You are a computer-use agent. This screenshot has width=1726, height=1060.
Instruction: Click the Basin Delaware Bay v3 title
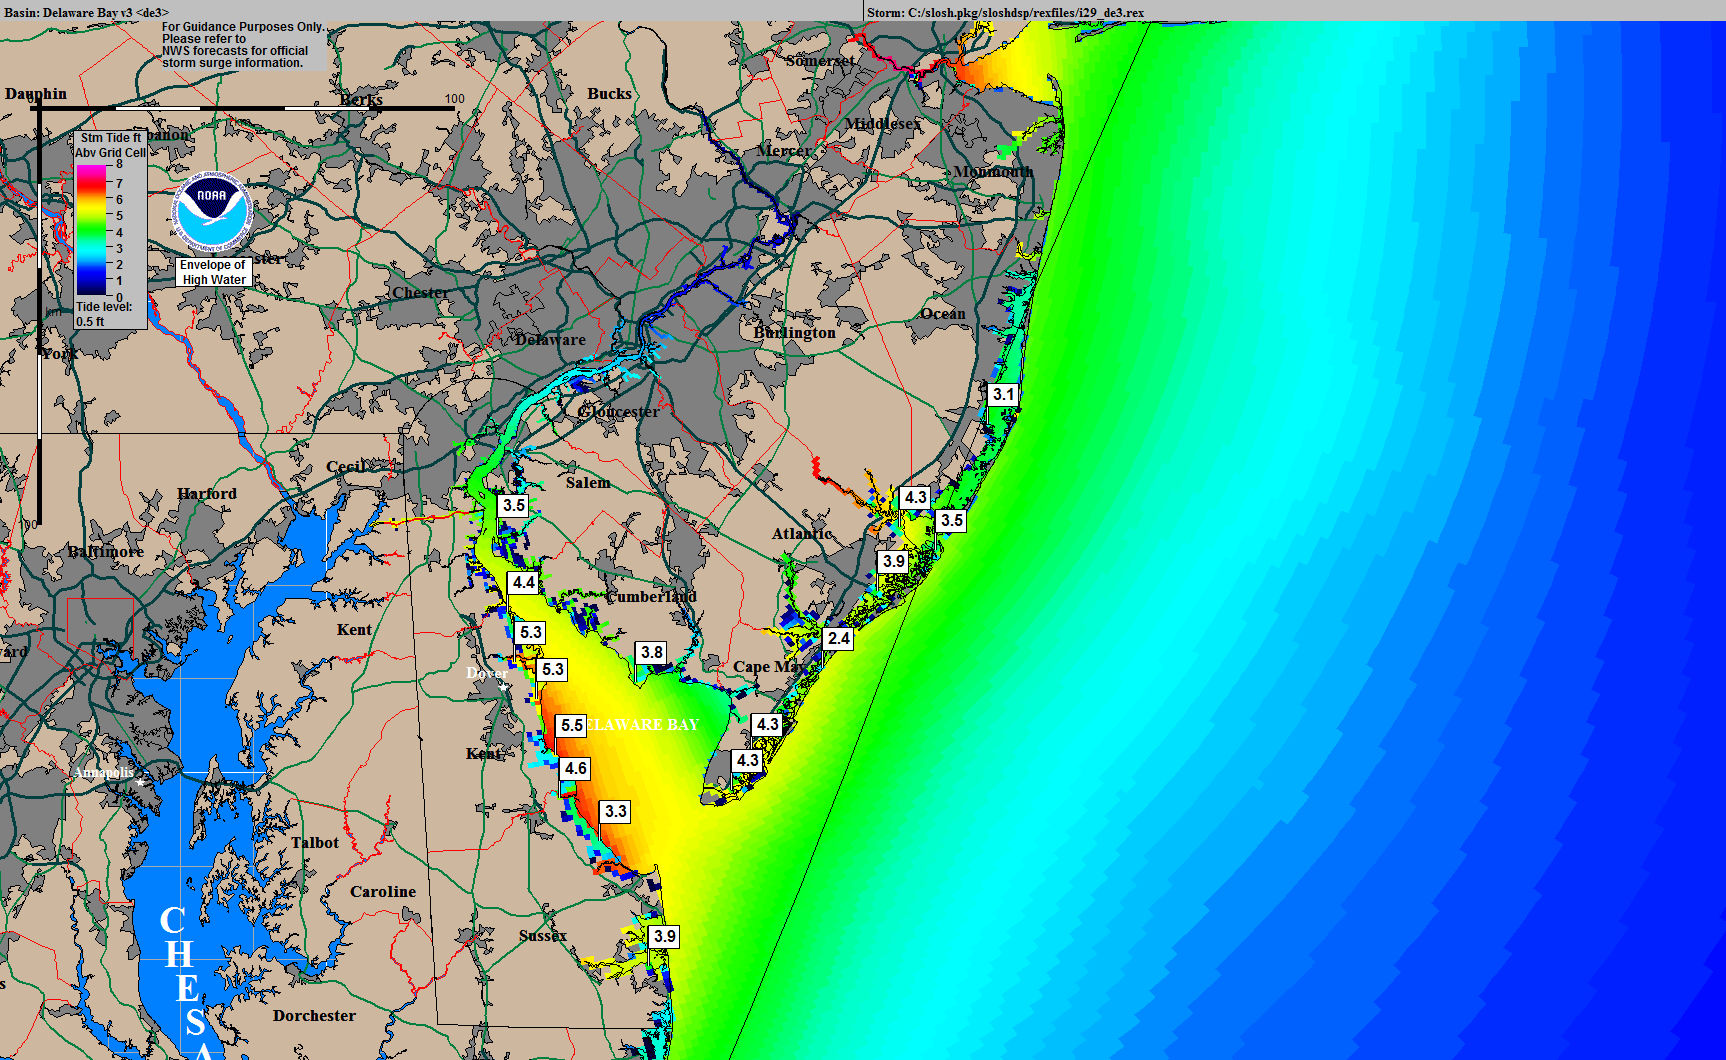click(x=86, y=13)
